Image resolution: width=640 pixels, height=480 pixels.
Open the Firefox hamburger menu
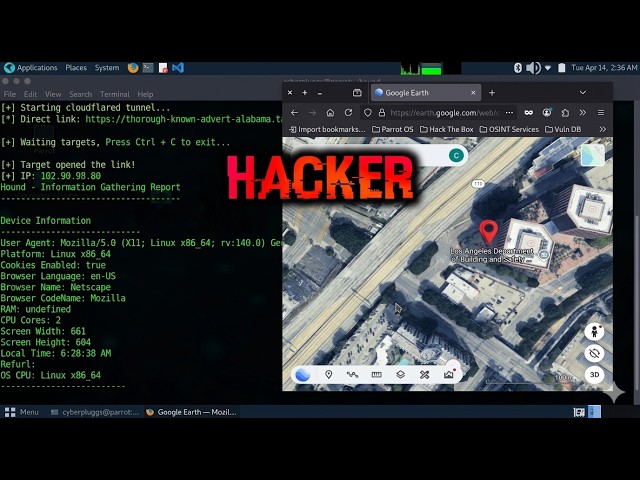[x=601, y=113]
